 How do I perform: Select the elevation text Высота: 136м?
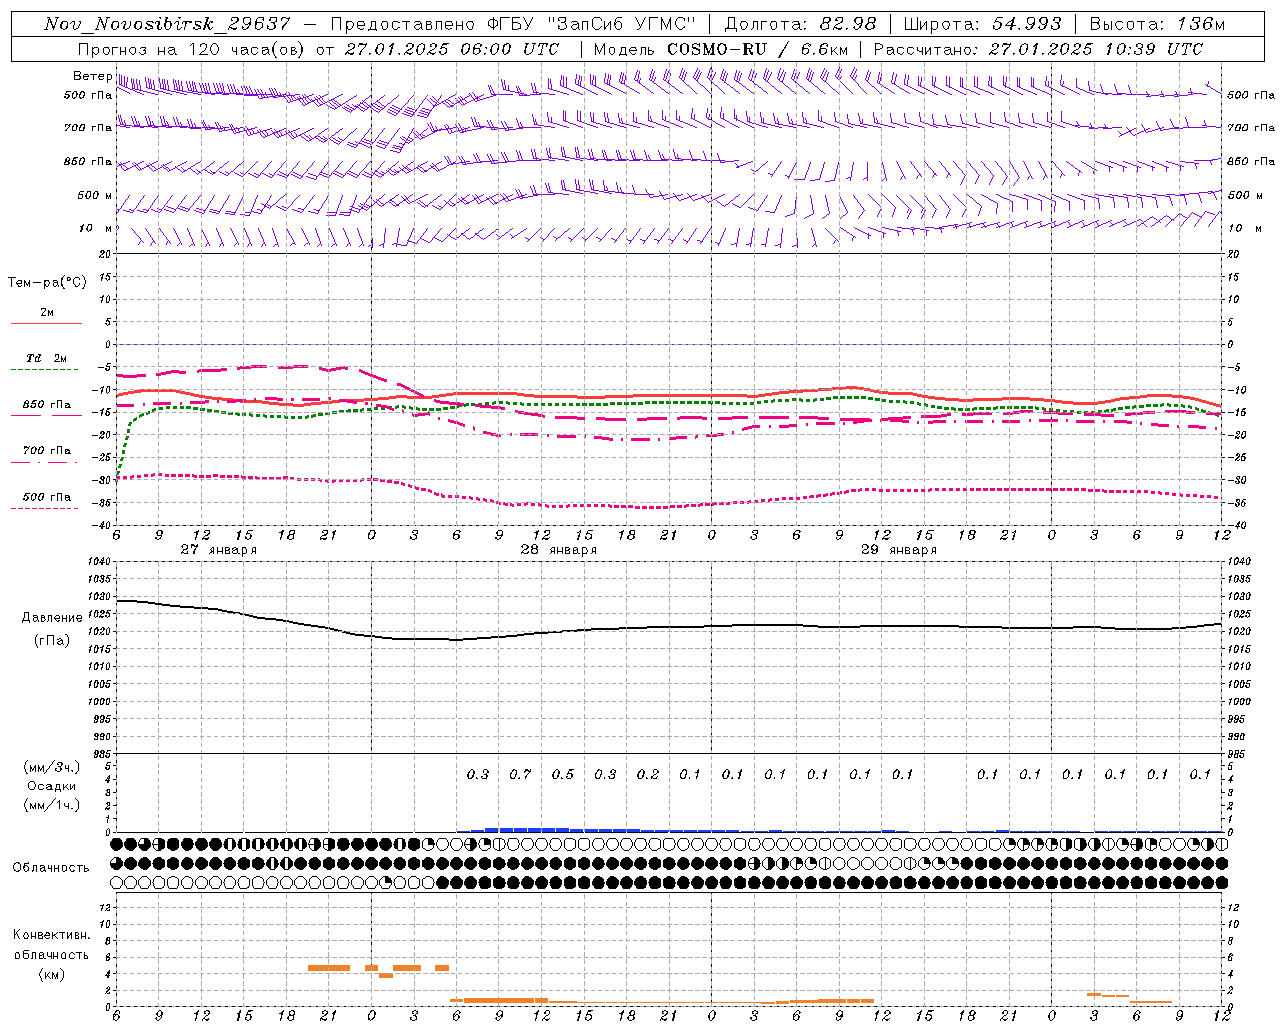point(1157,24)
